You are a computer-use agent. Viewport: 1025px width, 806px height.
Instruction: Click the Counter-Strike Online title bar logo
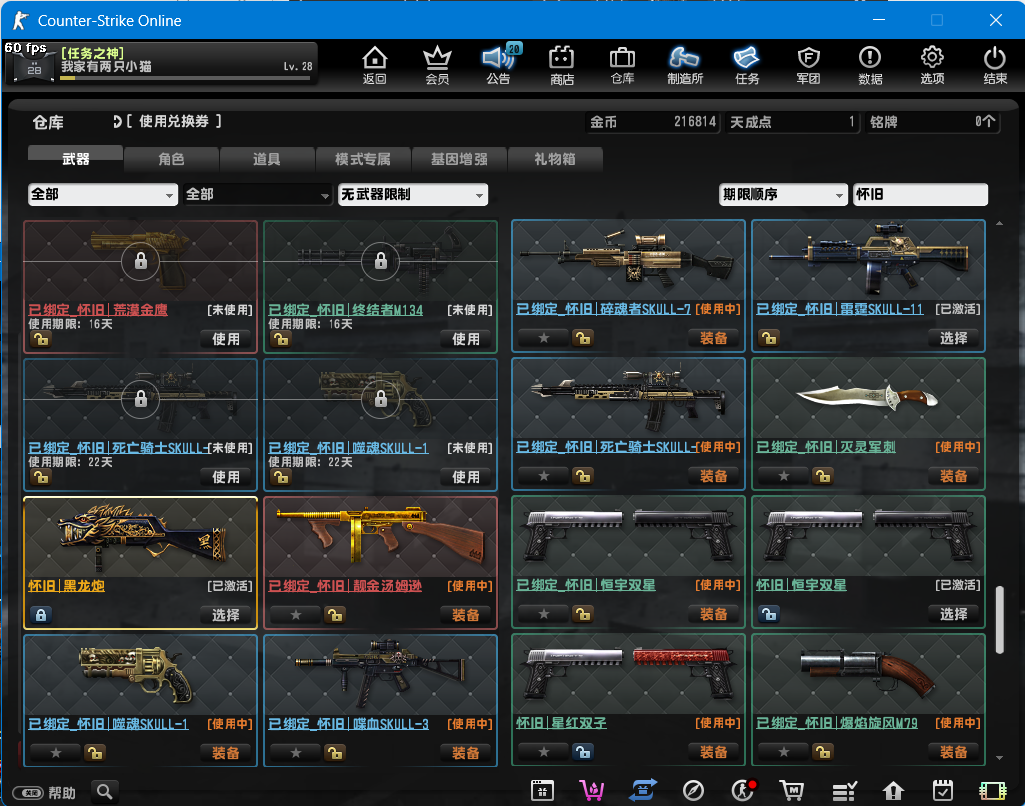pyautogui.click(x=21, y=20)
